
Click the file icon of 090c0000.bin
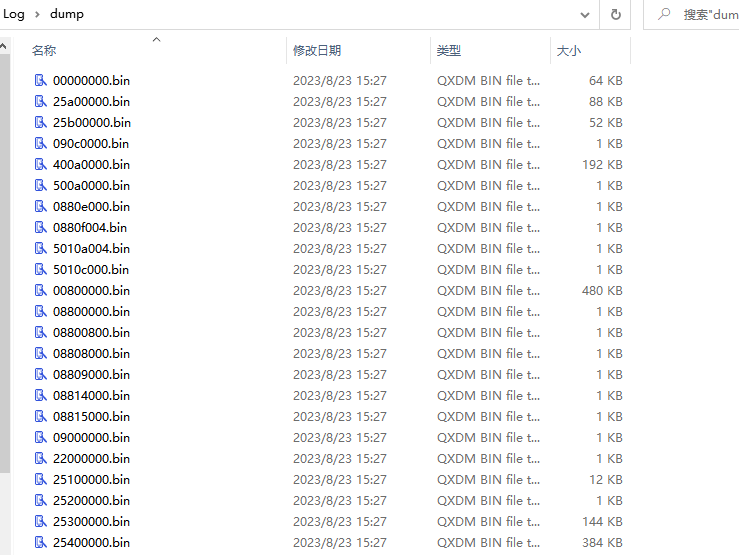point(41,144)
